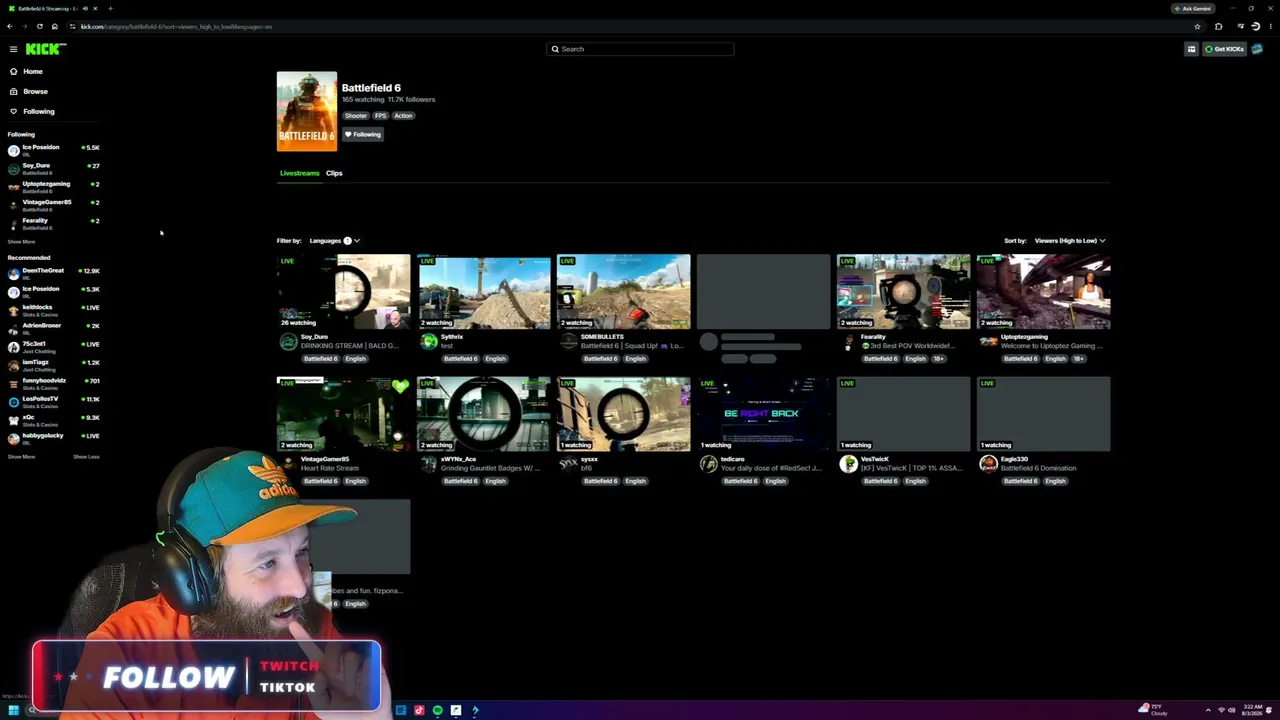Viewport: 1280px width, 720px height.
Task: Bookmark this page with the star icon
Action: [x=1197, y=27]
